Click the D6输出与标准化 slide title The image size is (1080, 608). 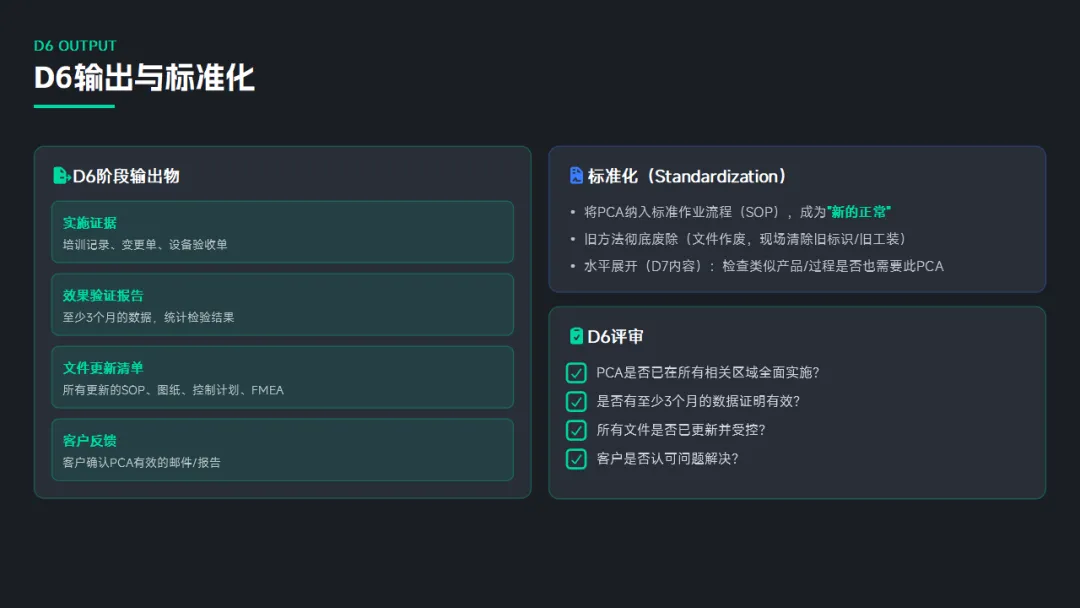pyautogui.click(x=144, y=77)
